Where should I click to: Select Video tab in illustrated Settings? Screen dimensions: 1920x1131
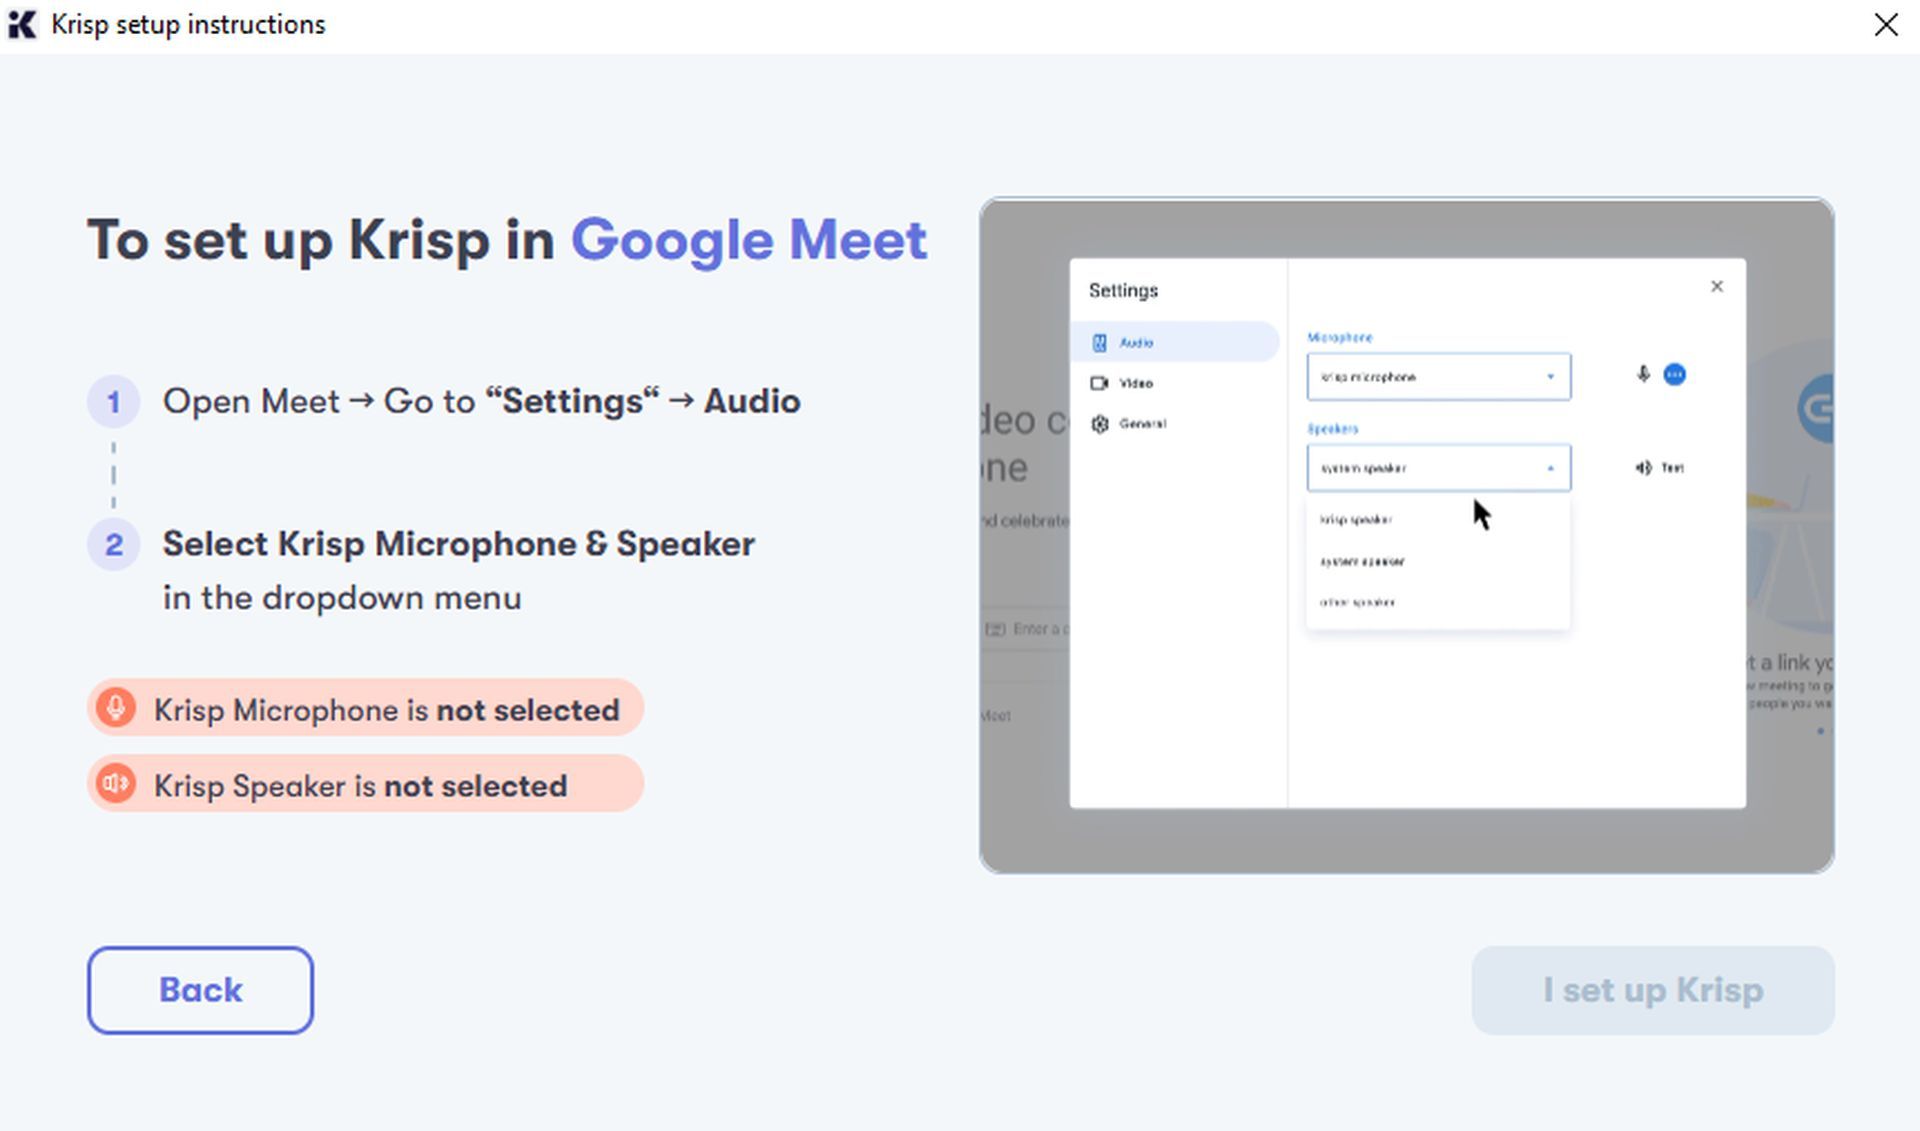[x=1136, y=383]
